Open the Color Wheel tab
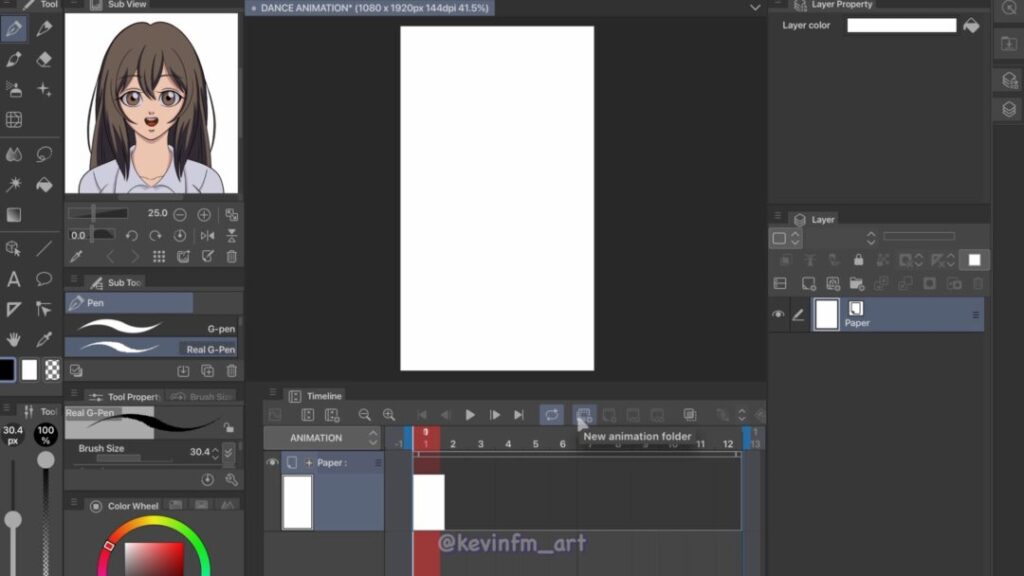 [x=125, y=505]
